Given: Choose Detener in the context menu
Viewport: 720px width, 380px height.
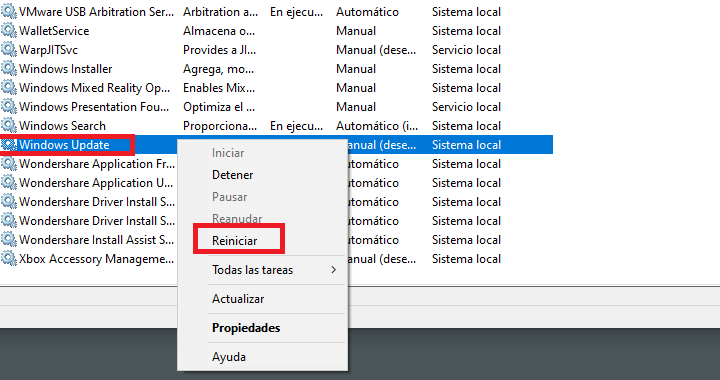Looking at the screenshot, I should click(x=232, y=175).
